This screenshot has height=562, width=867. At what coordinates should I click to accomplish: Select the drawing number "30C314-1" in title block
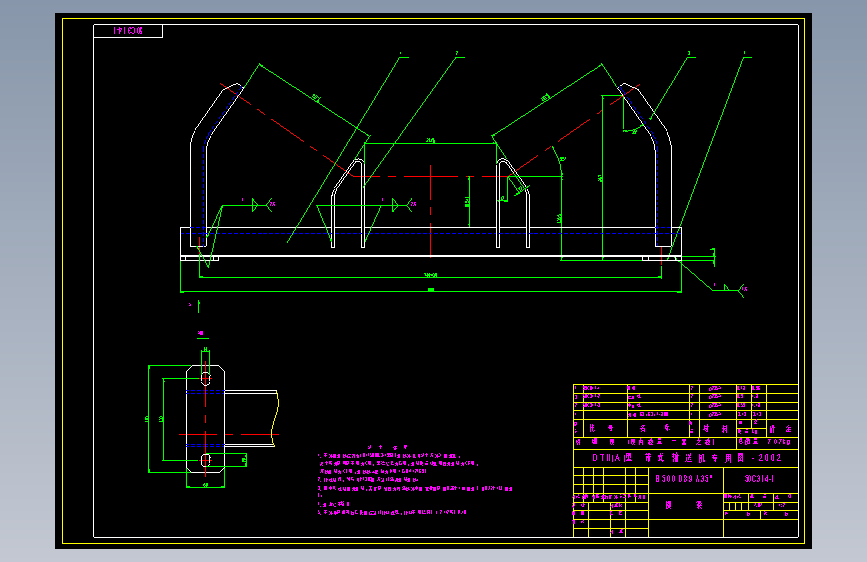759,479
